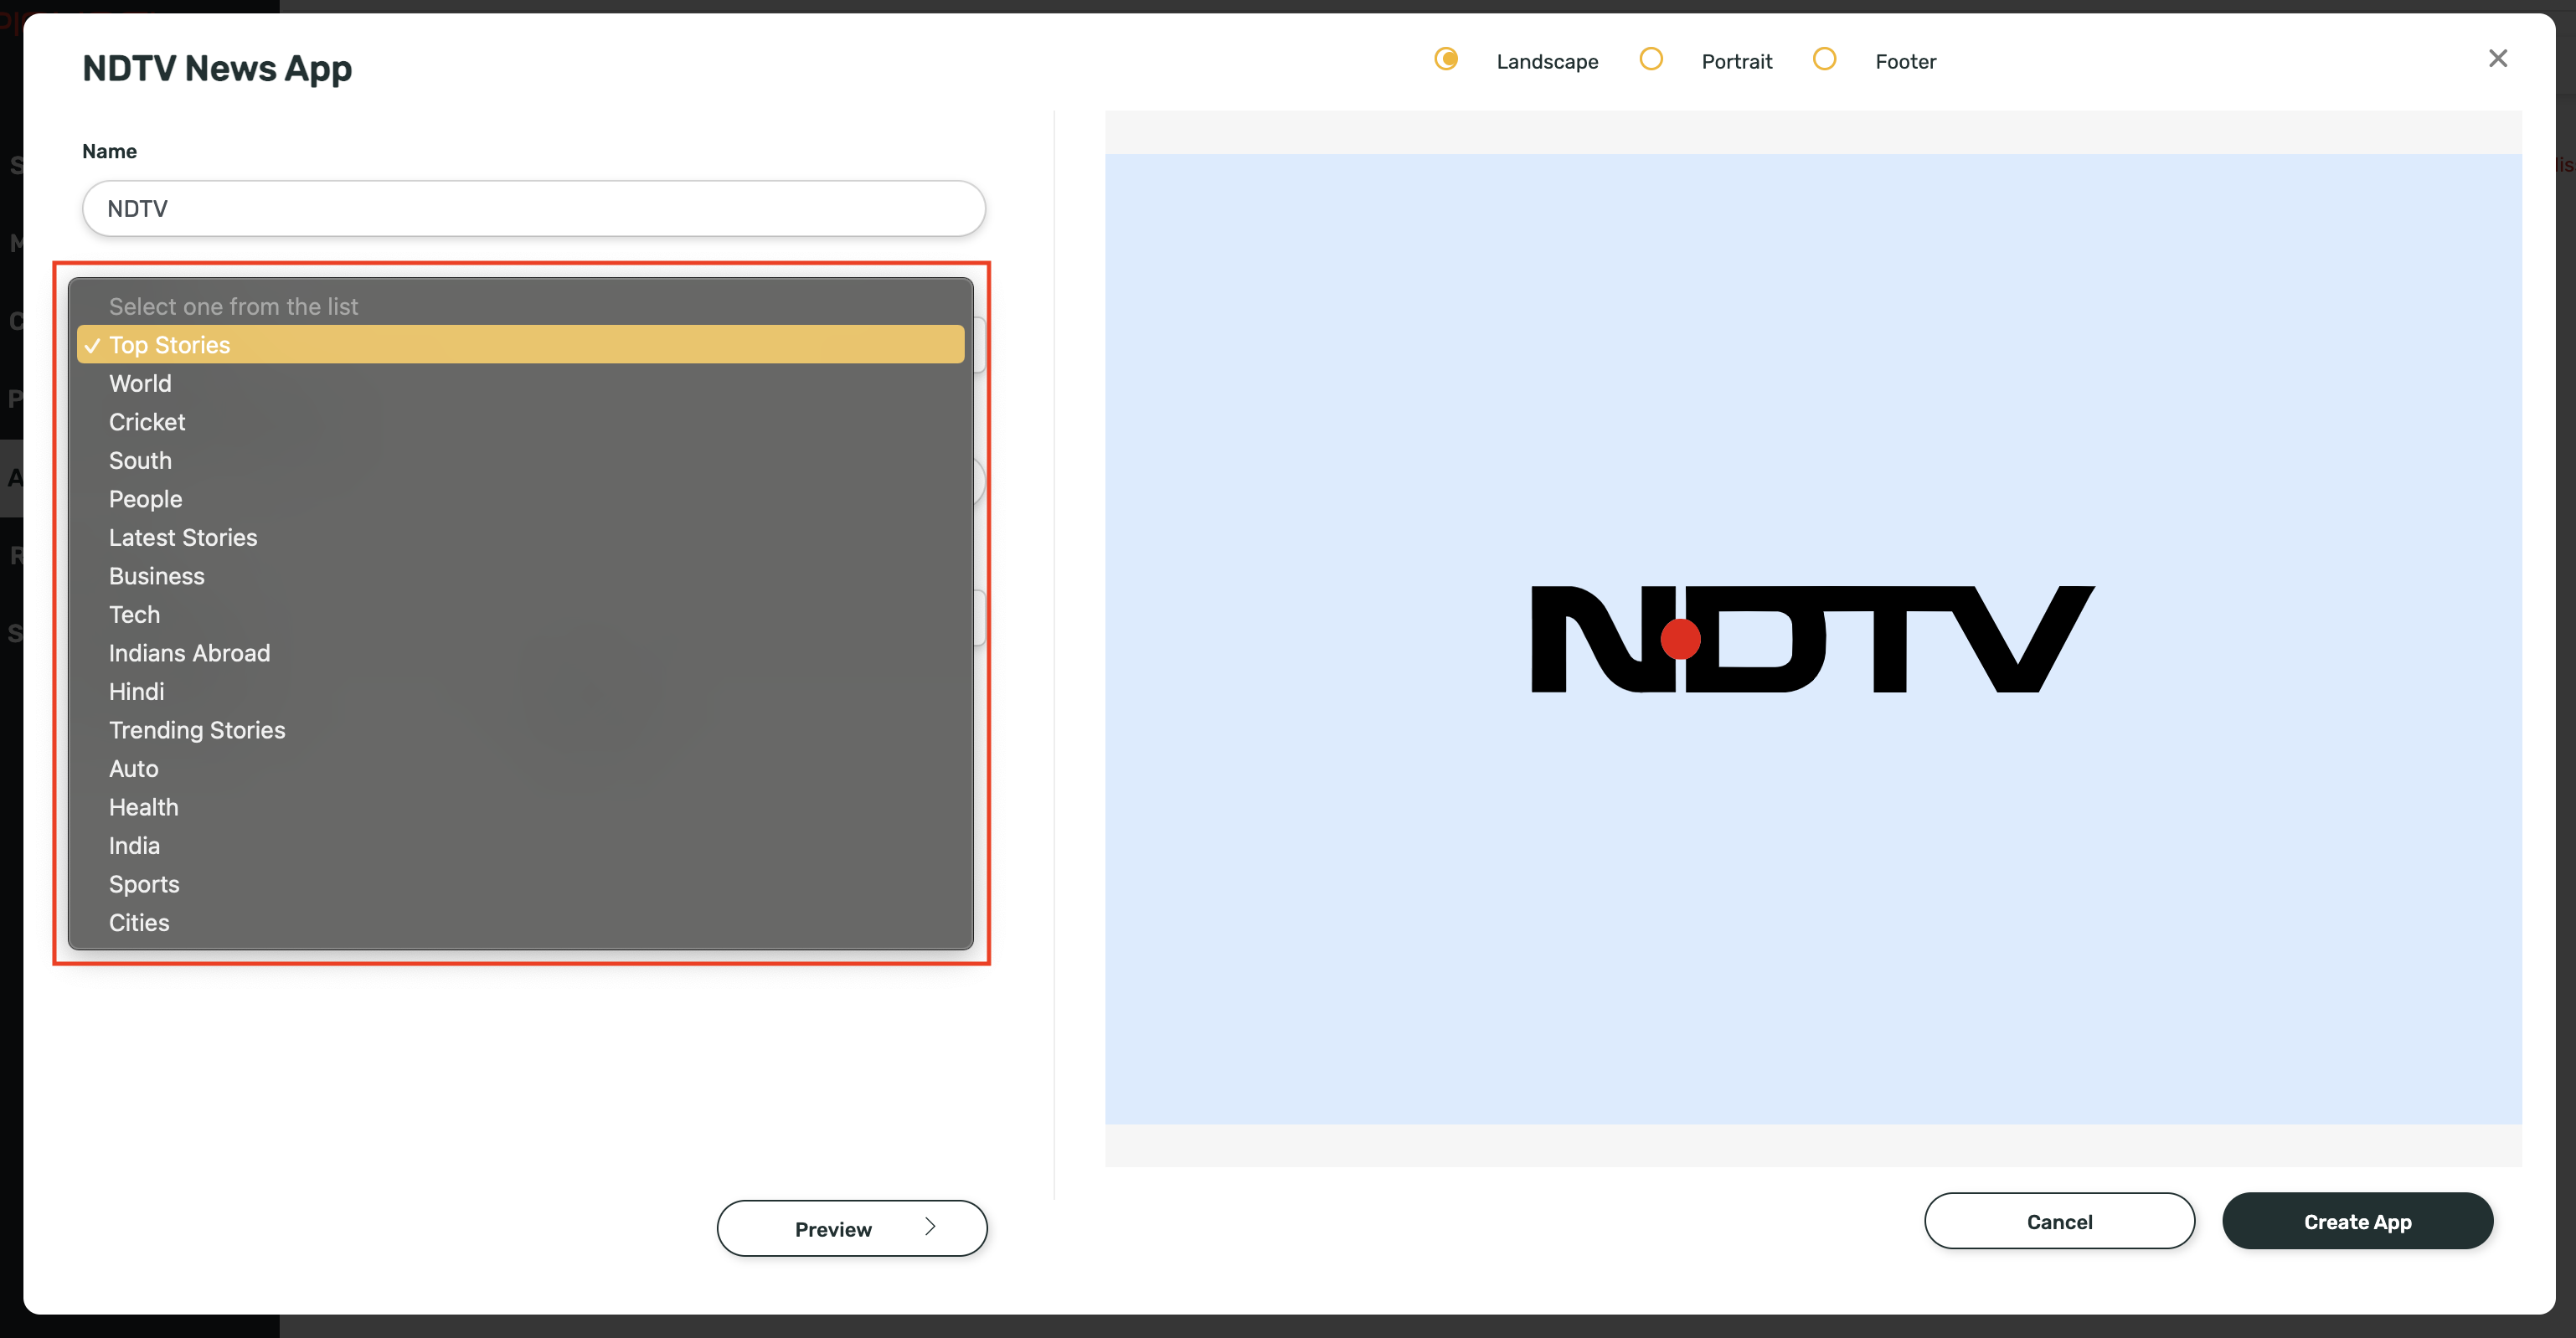Image resolution: width=2576 pixels, height=1338 pixels.
Task: Select the Landscape radio option
Action: point(1446,59)
